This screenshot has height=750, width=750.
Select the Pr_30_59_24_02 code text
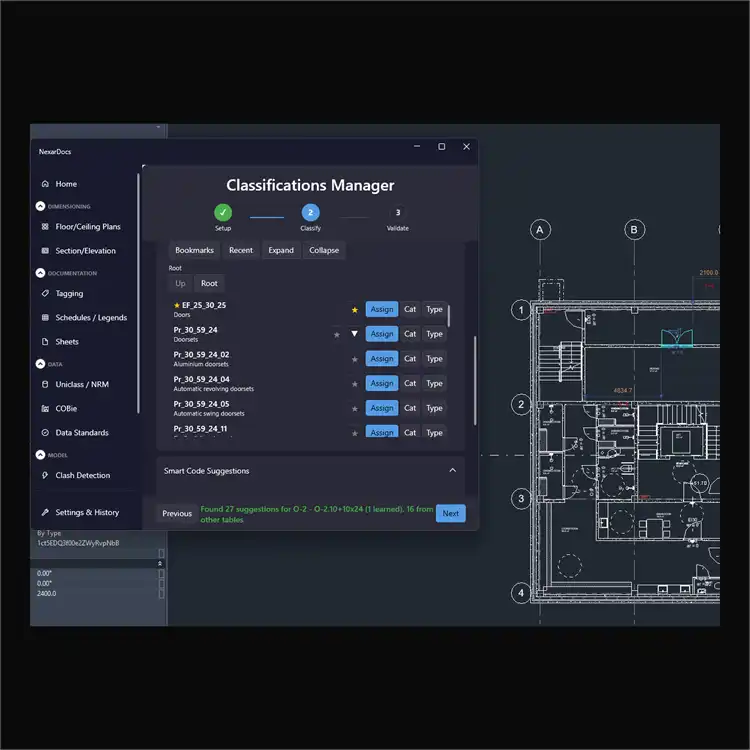pyautogui.click(x=201, y=355)
